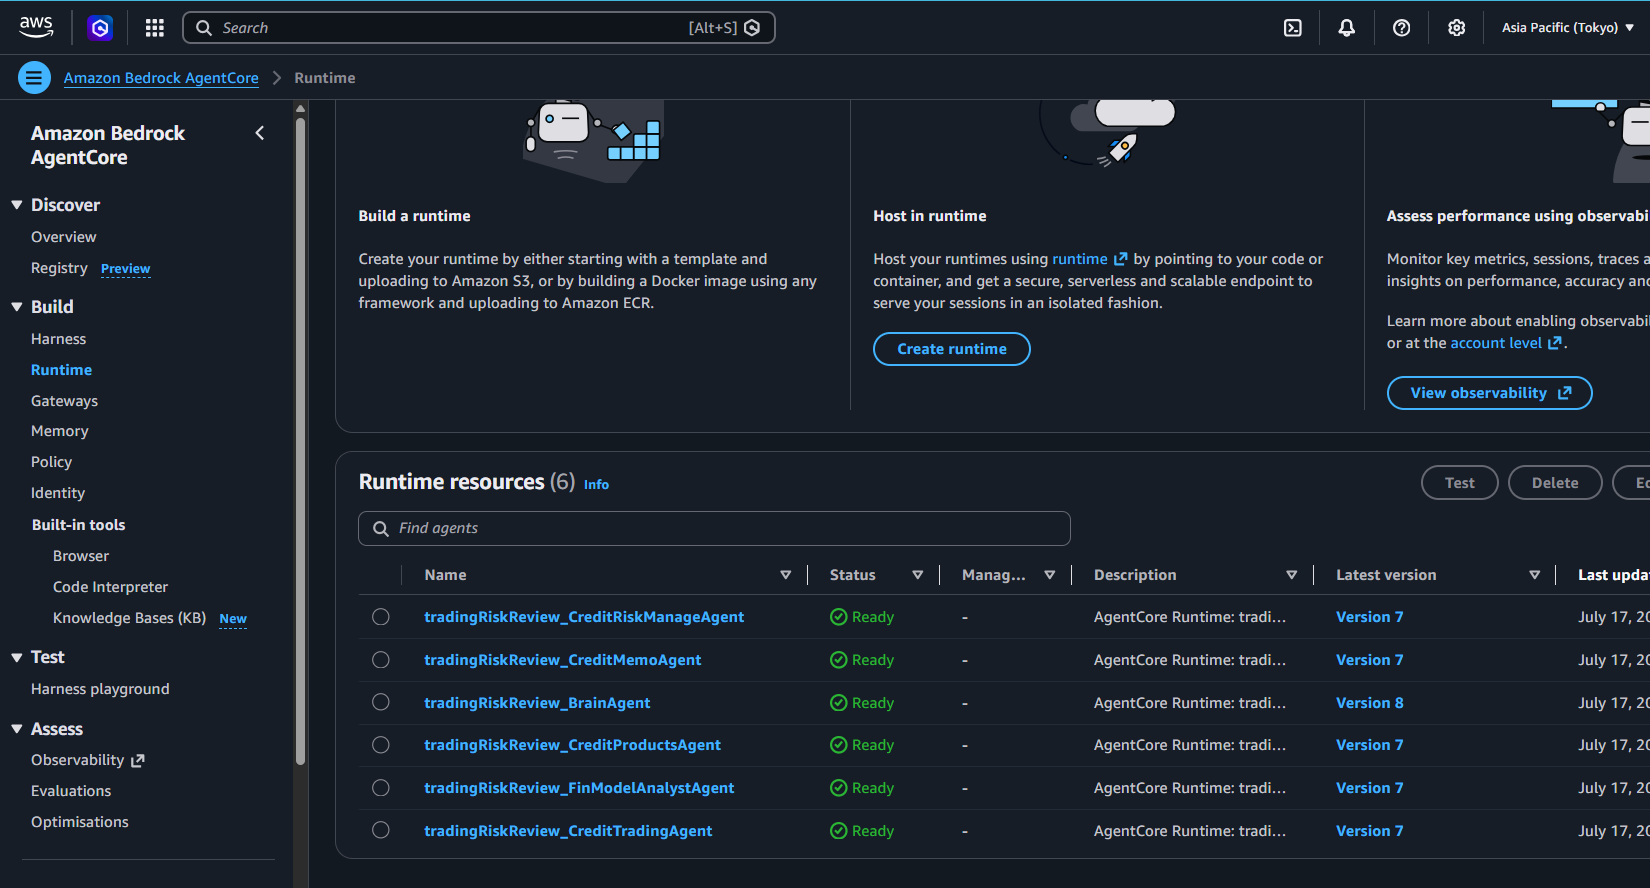This screenshot has height=888, width=1650.
Task: Open Observability in the sidebar
Action: [88, 760]
